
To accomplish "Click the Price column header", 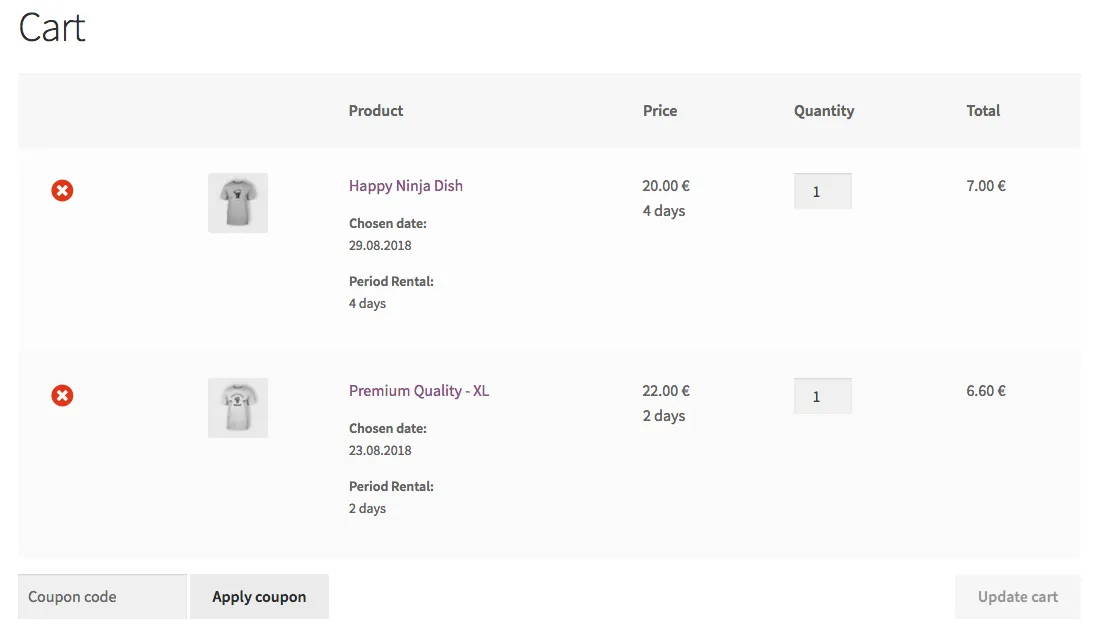I will click(660, 111).
